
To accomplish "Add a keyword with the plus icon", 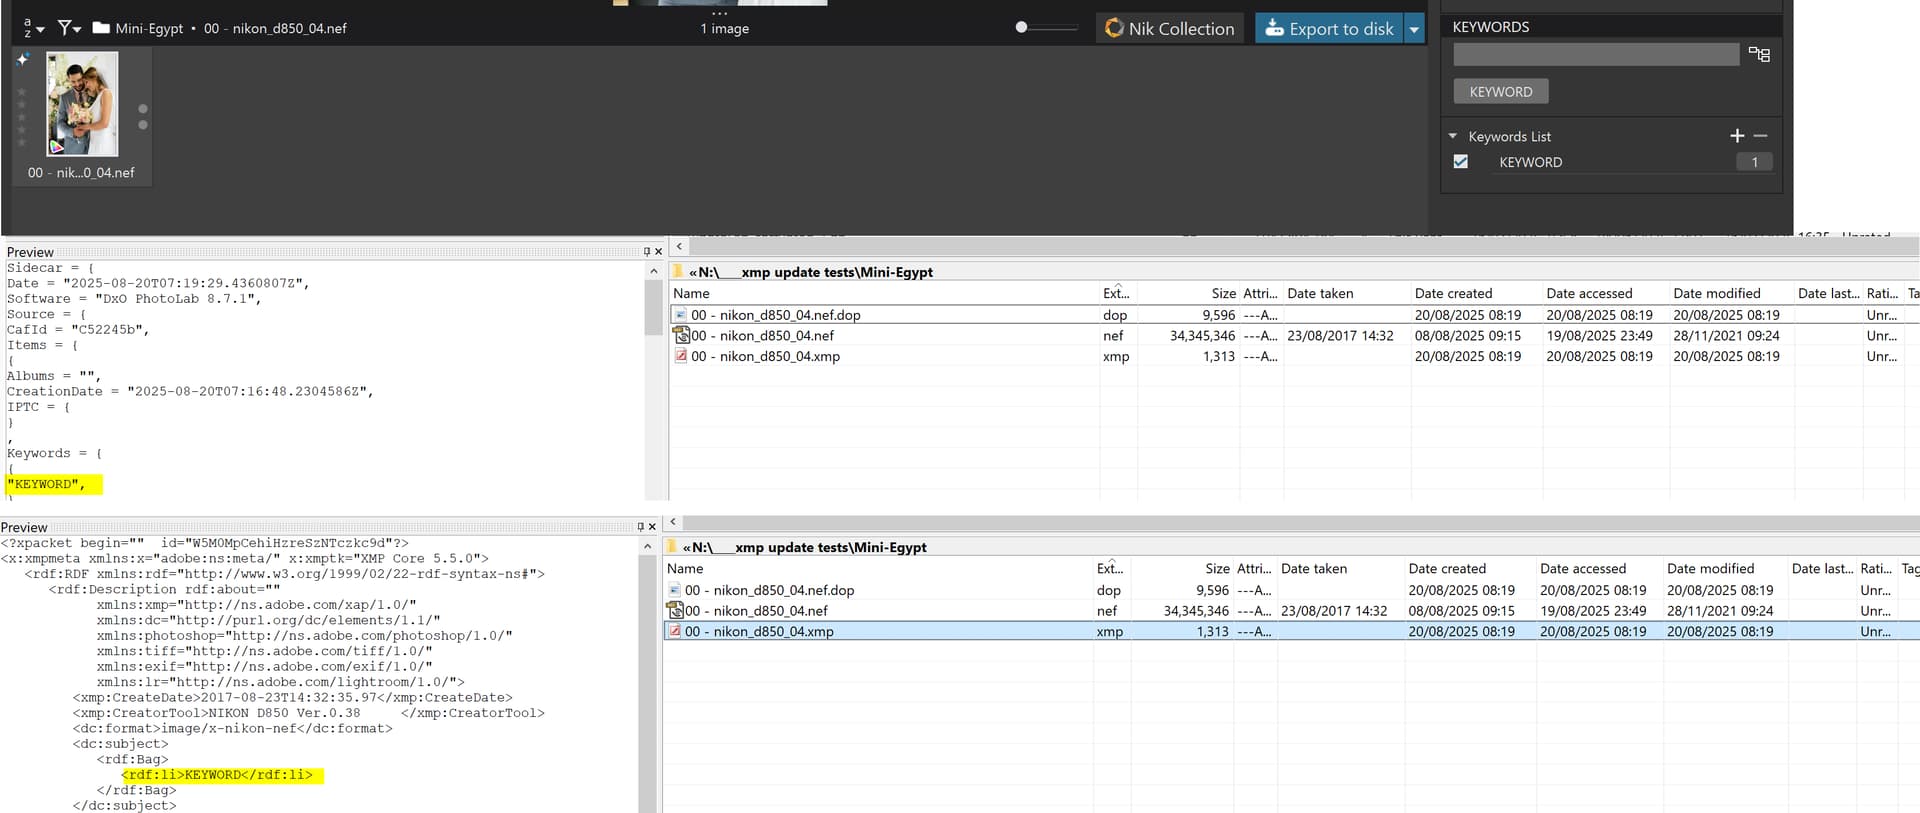I will (1737, 136).
